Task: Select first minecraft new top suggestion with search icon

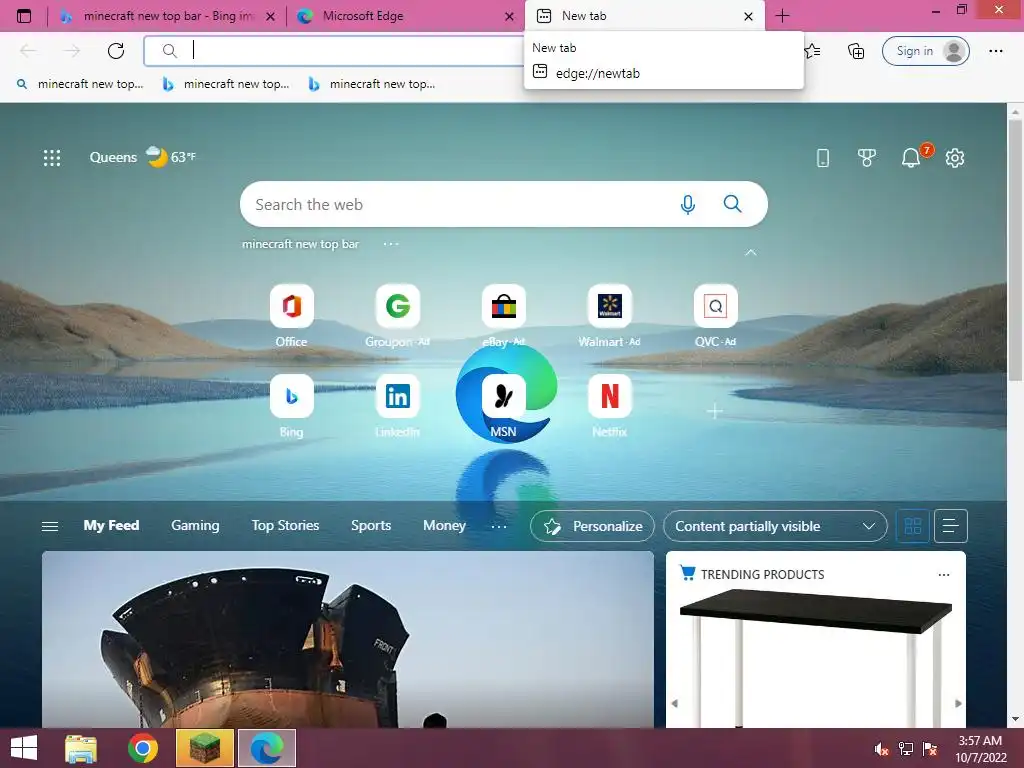Action: point(80,84)
